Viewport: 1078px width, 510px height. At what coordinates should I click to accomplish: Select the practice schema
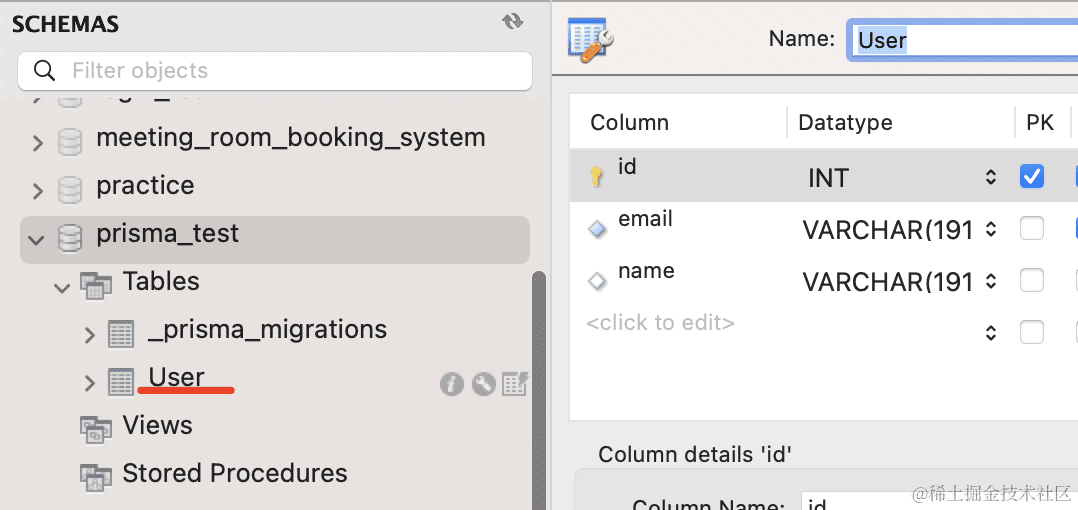tap(145, 186)
